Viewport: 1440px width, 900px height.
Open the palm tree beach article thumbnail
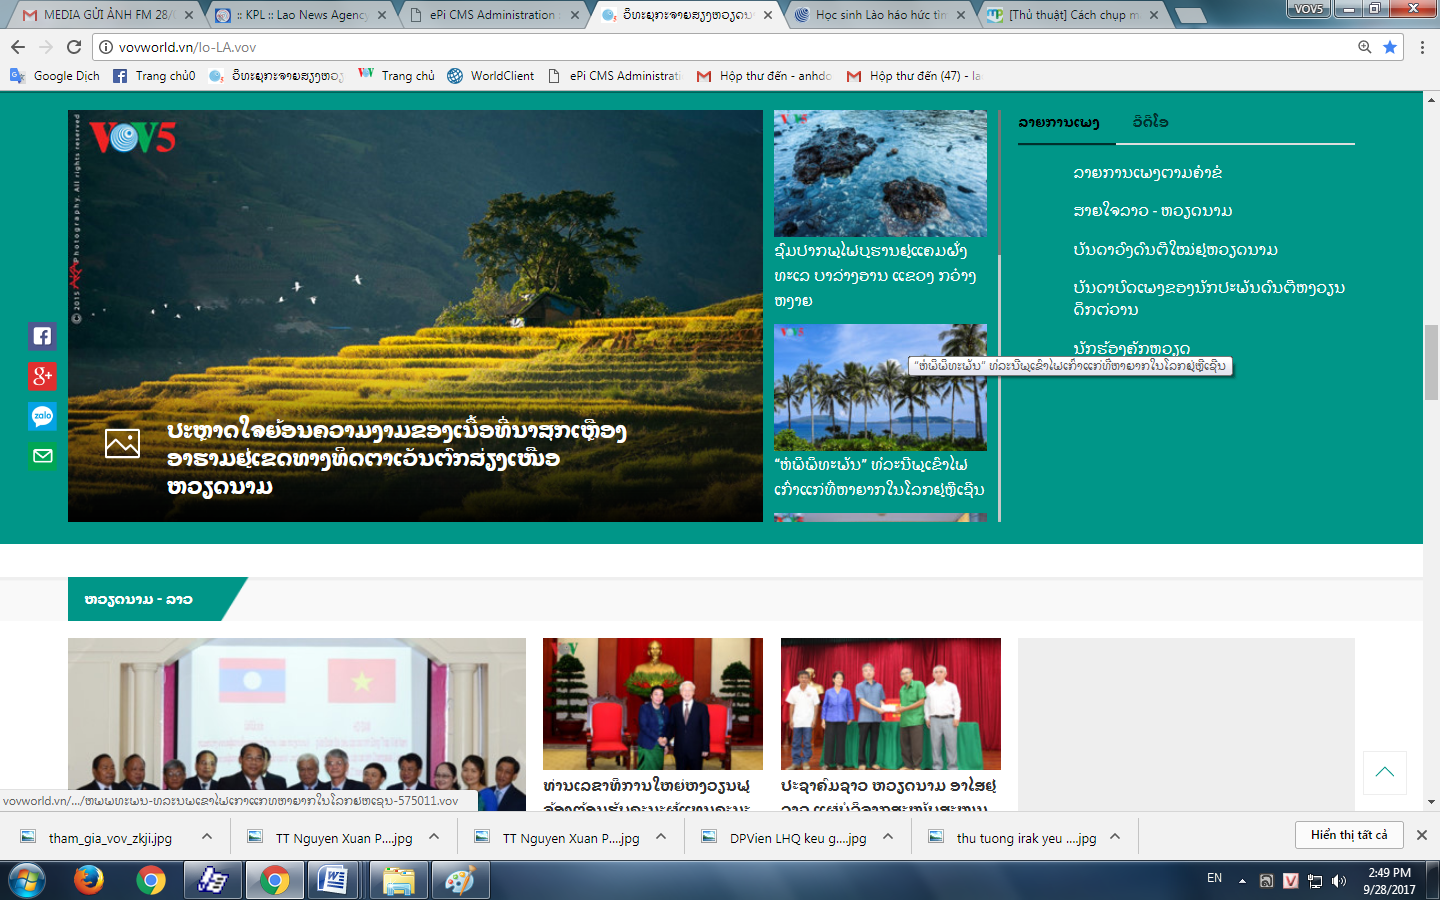(x=880, y=387)
